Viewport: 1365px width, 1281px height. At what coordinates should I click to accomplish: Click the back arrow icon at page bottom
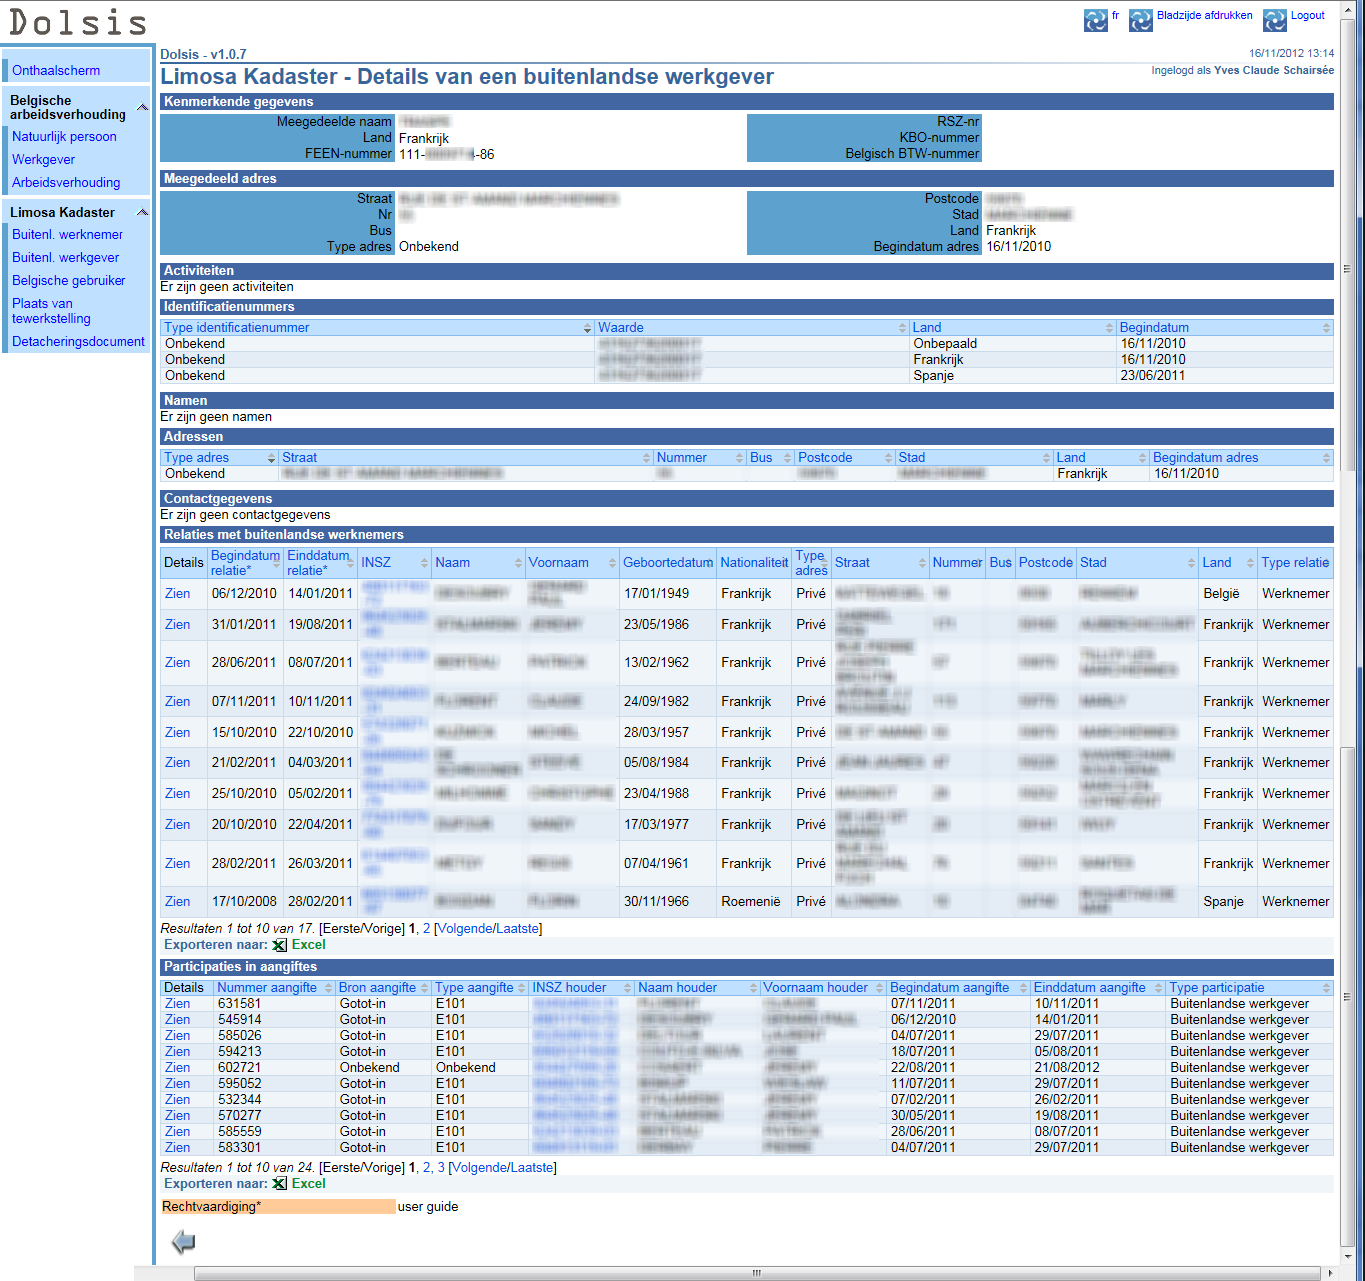point(183,1242)
